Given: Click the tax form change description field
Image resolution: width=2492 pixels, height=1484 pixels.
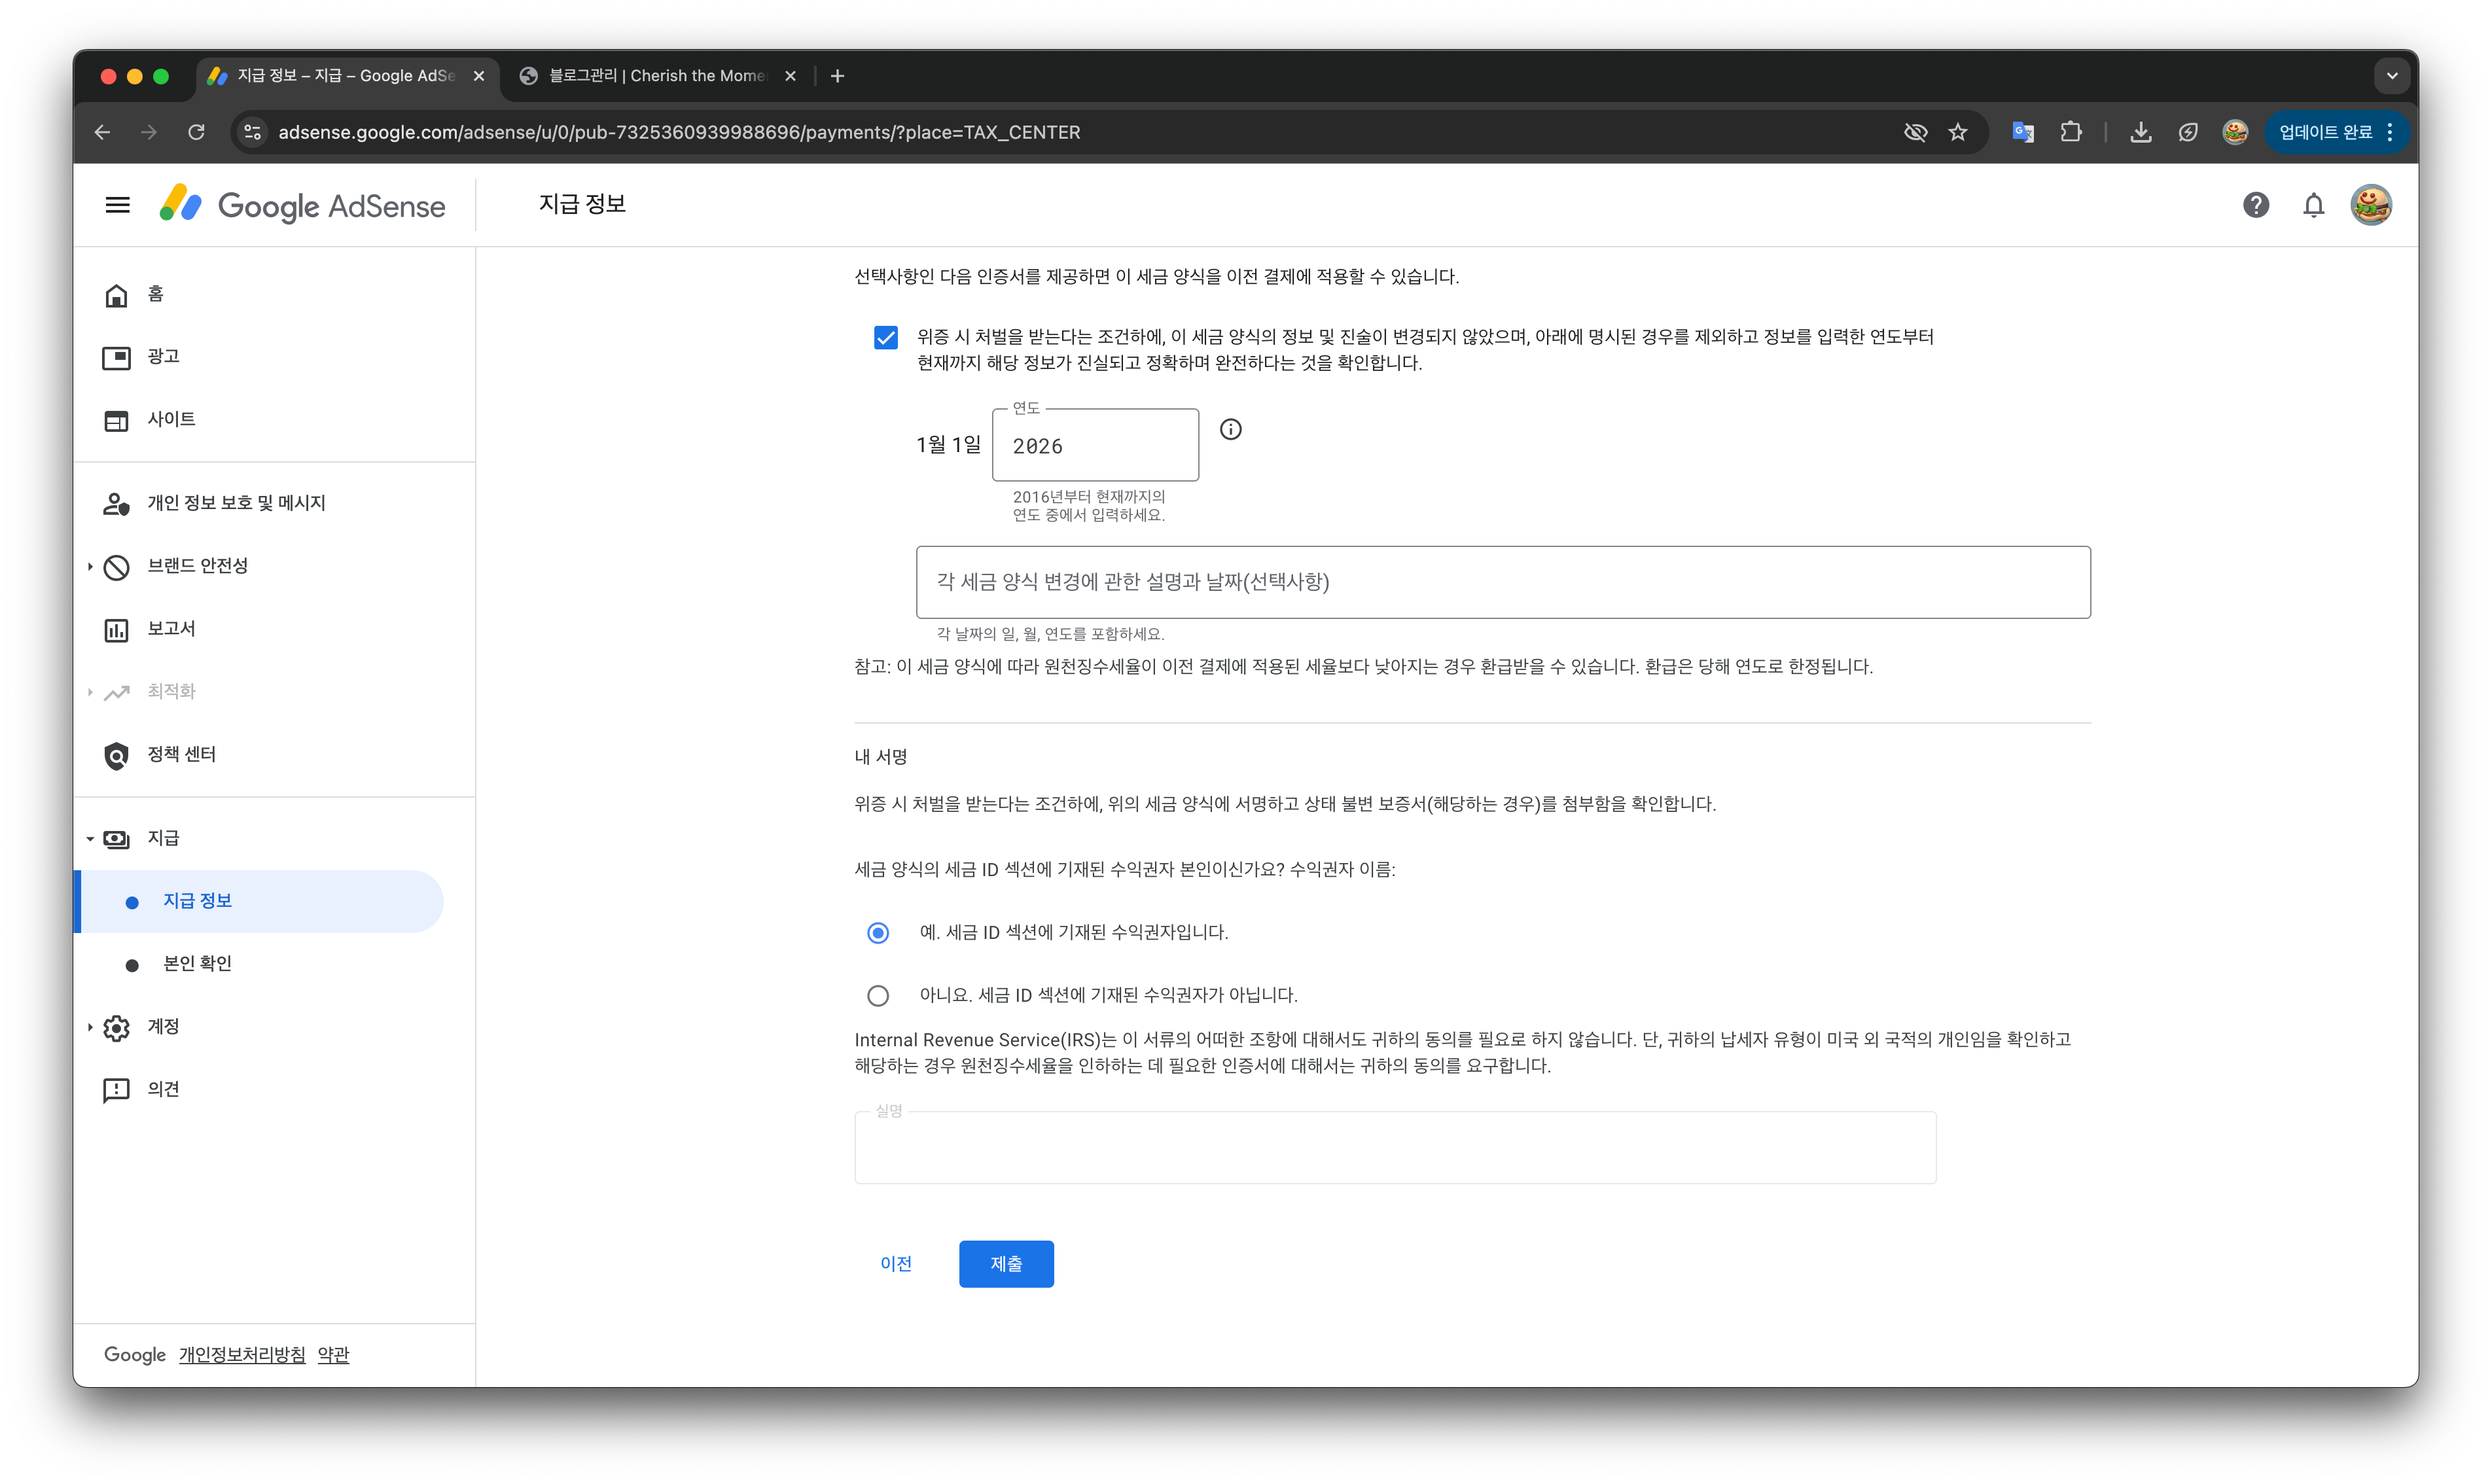Looking at the screenshot, I should coord(1503,582).
